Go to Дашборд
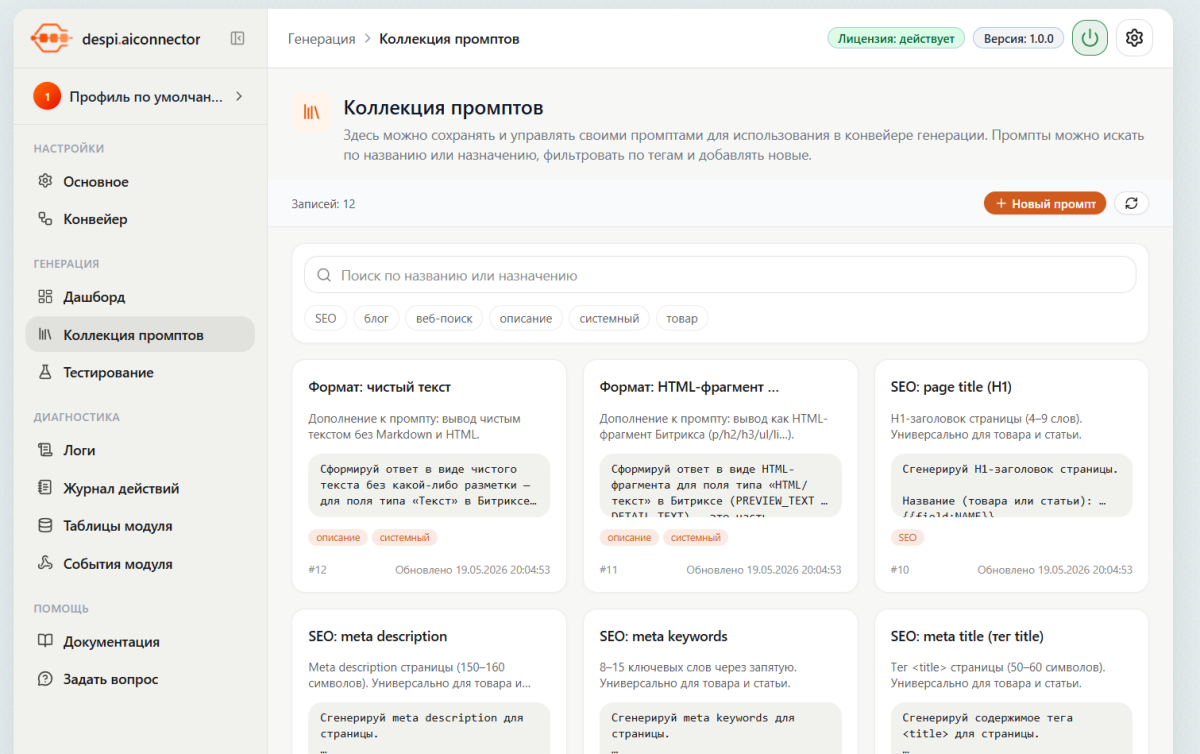 tap(140, 297)
